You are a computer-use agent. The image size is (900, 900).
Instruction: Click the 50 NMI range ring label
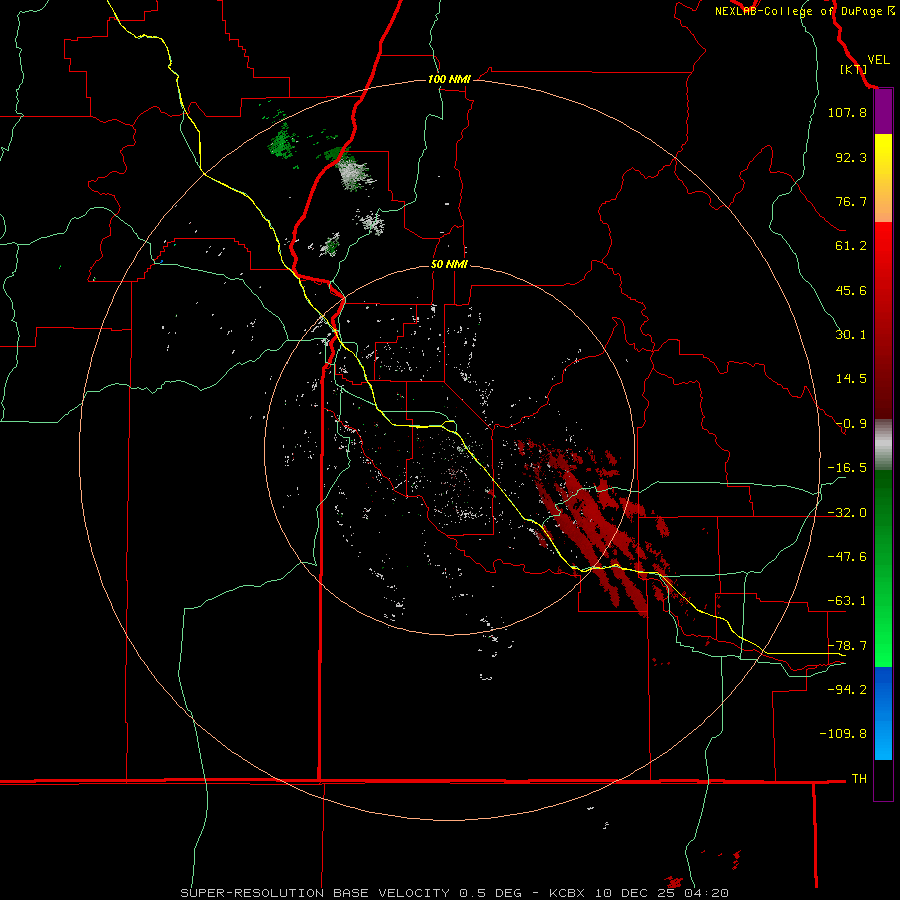pos(449,265)
